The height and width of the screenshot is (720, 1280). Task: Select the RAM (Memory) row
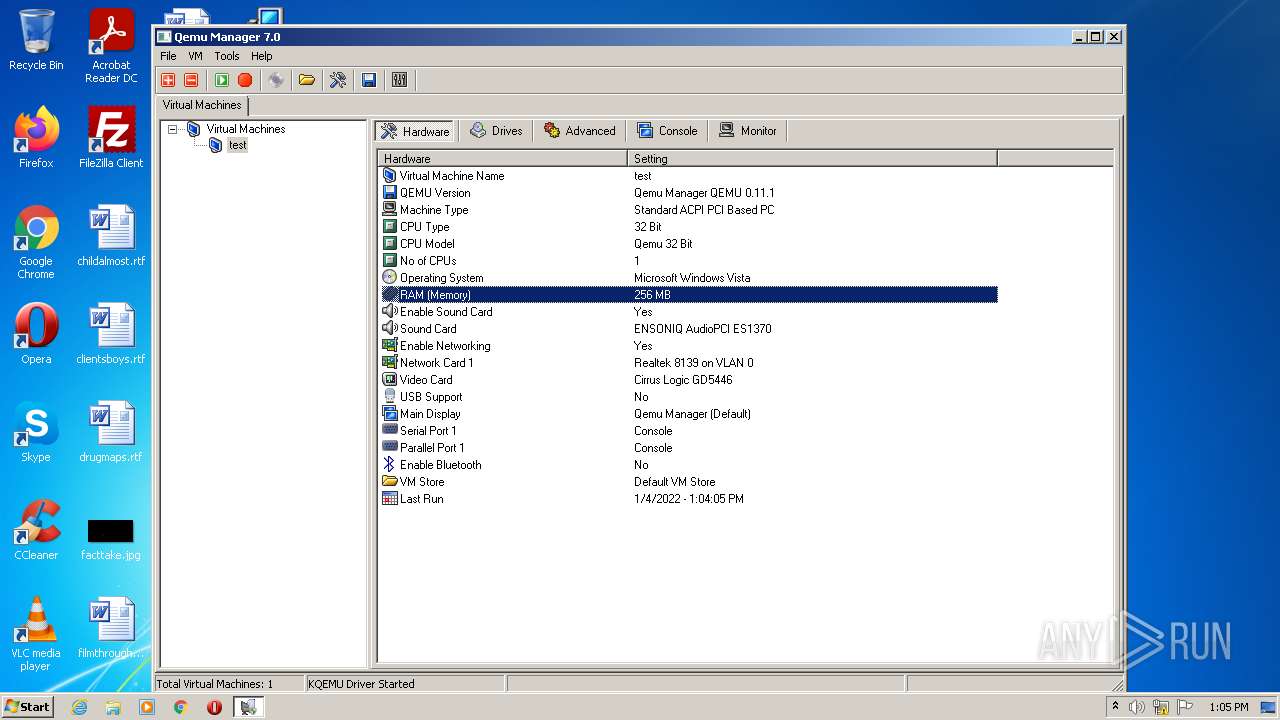[x=689, y=295]
